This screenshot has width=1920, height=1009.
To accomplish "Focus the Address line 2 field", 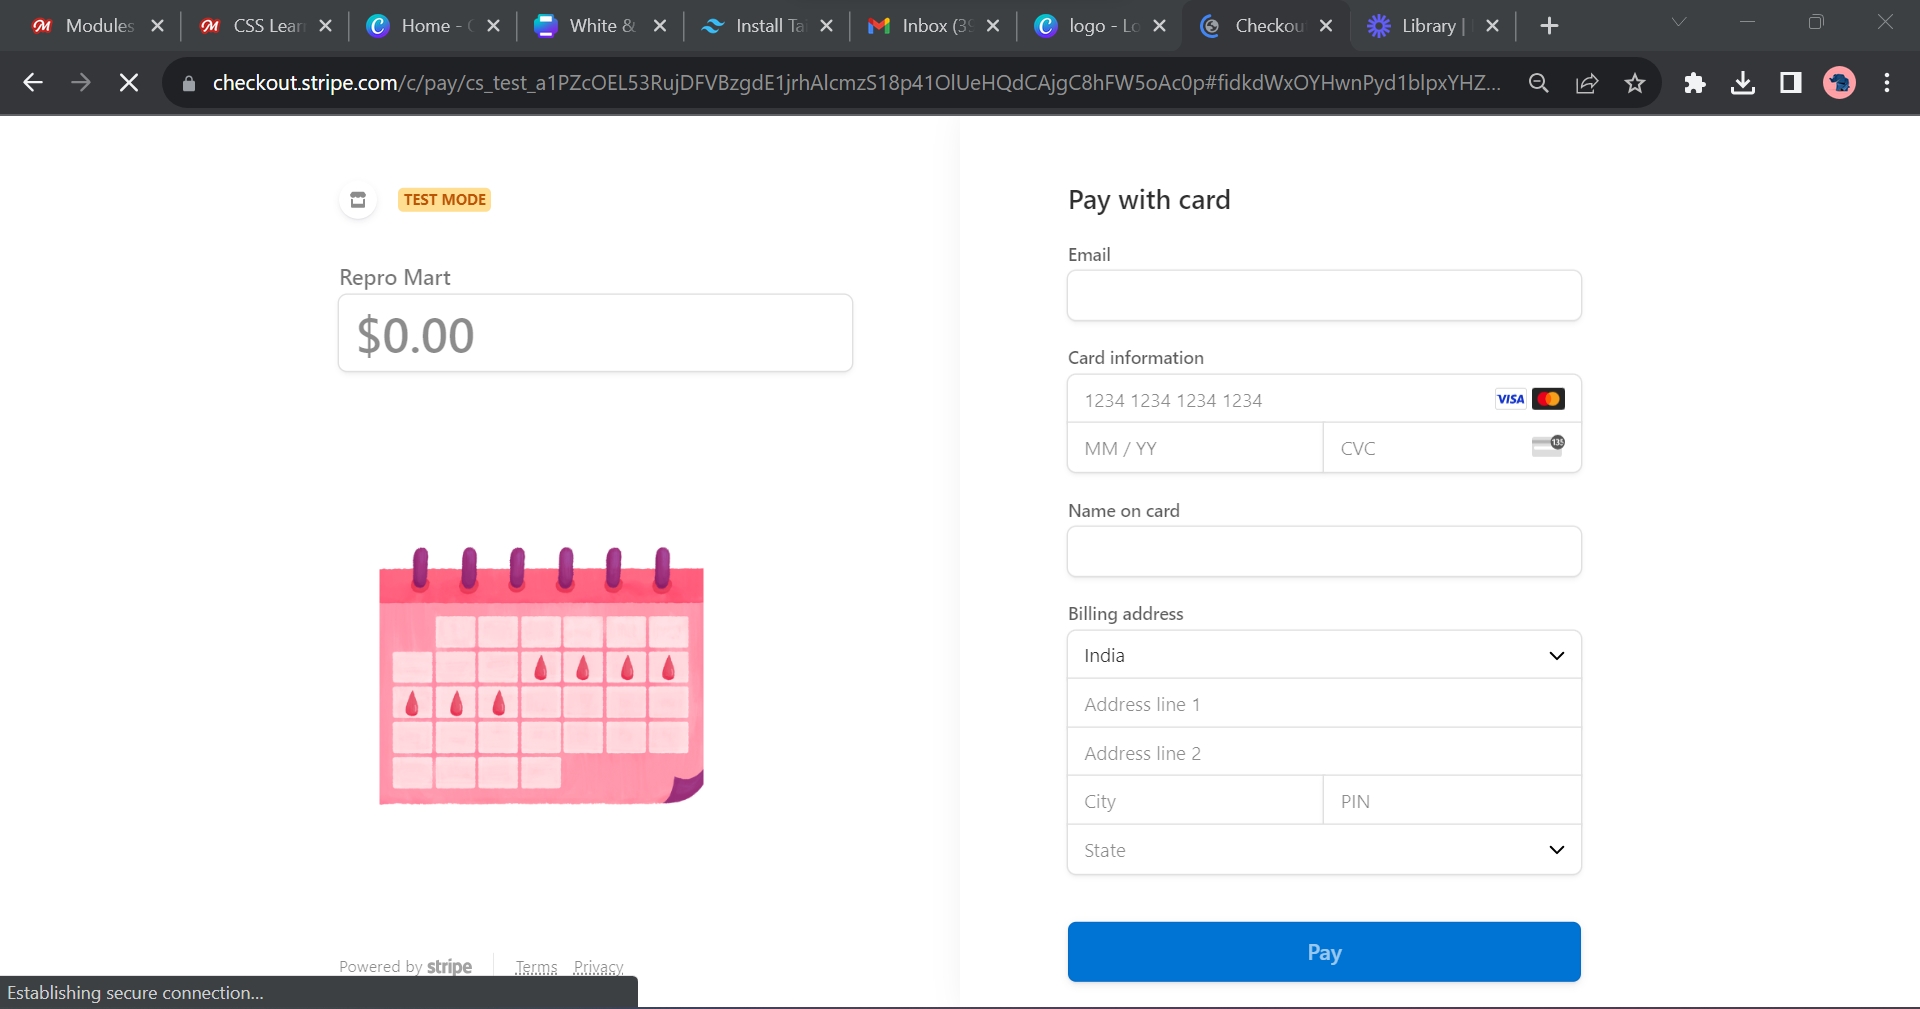I will (1324, 753).
